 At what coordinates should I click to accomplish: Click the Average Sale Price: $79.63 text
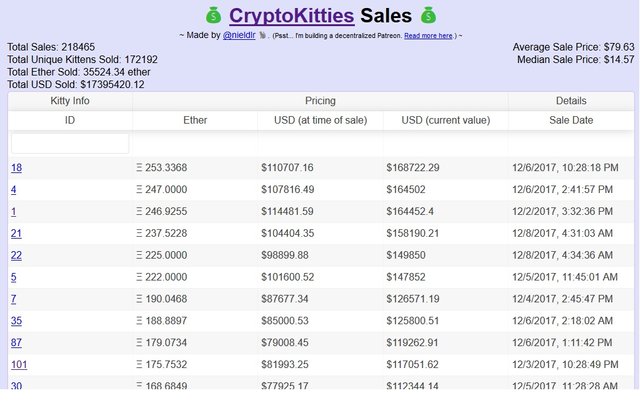[573, 47]
